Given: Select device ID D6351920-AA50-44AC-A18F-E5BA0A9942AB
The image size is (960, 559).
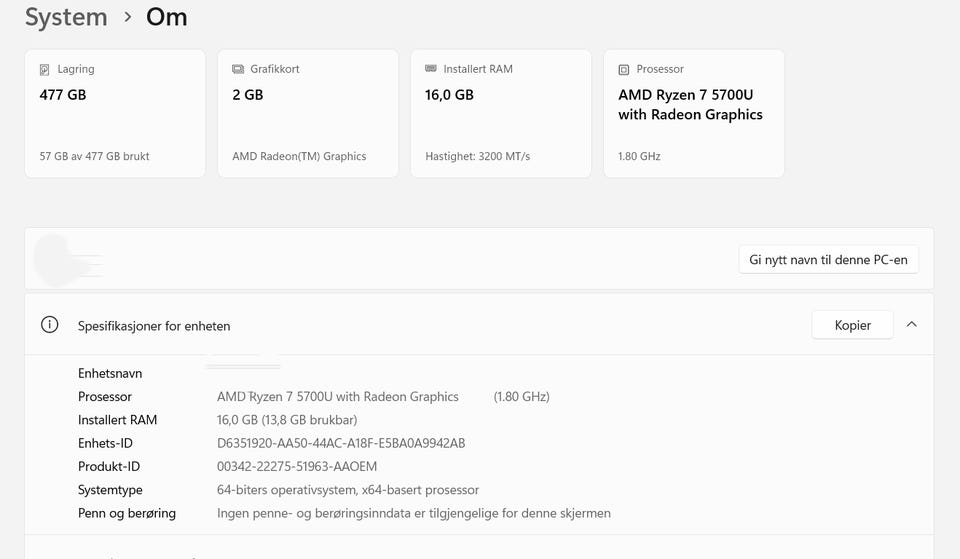Looking at the screenshot, I should coord(341,443).
